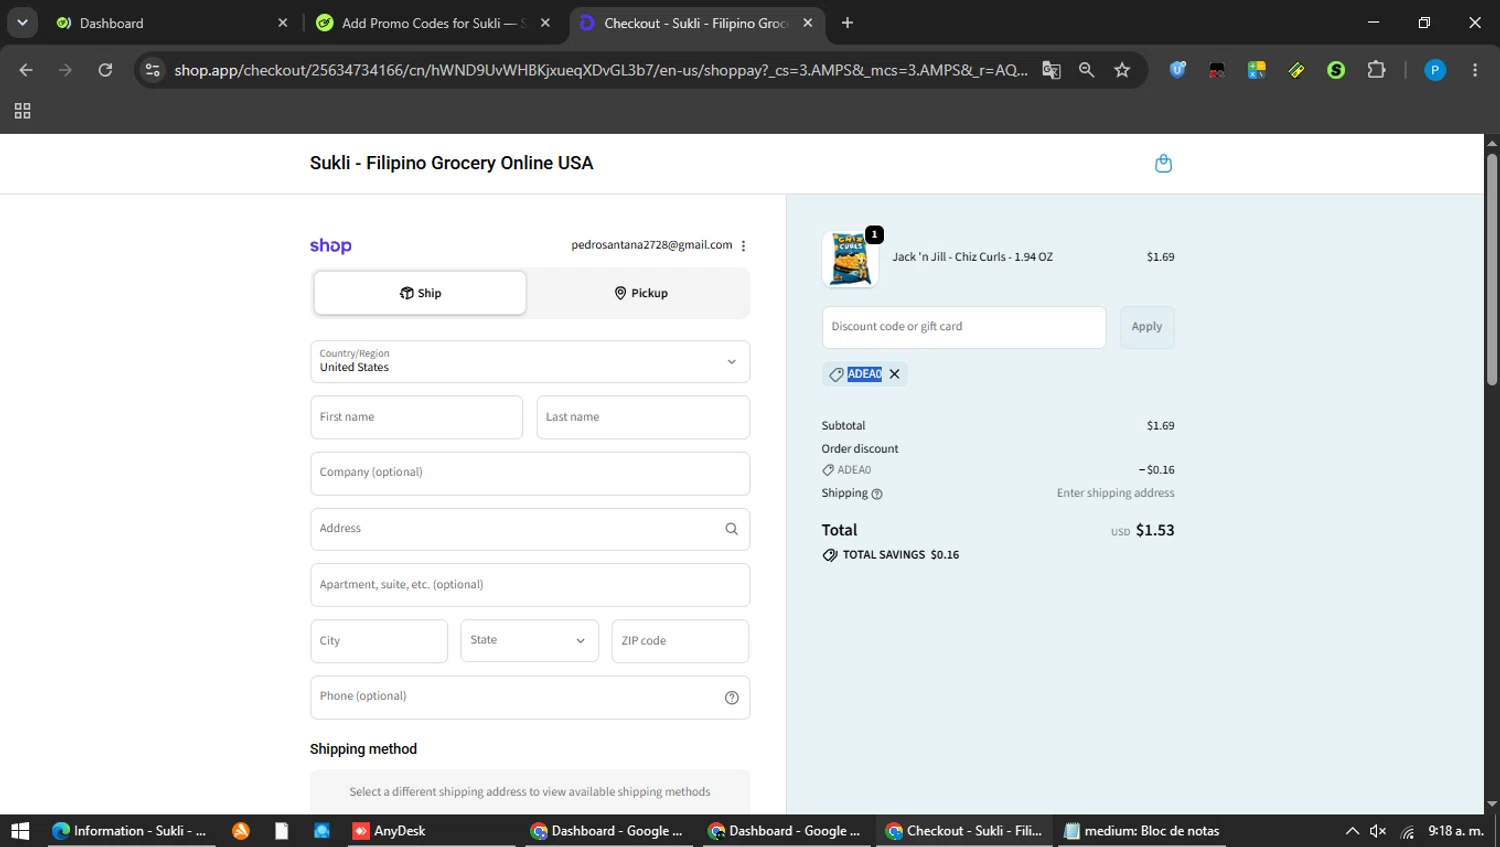Click the muted volume tray icon
This screenshot has width=1500, height=847.
coord(1378,831)
